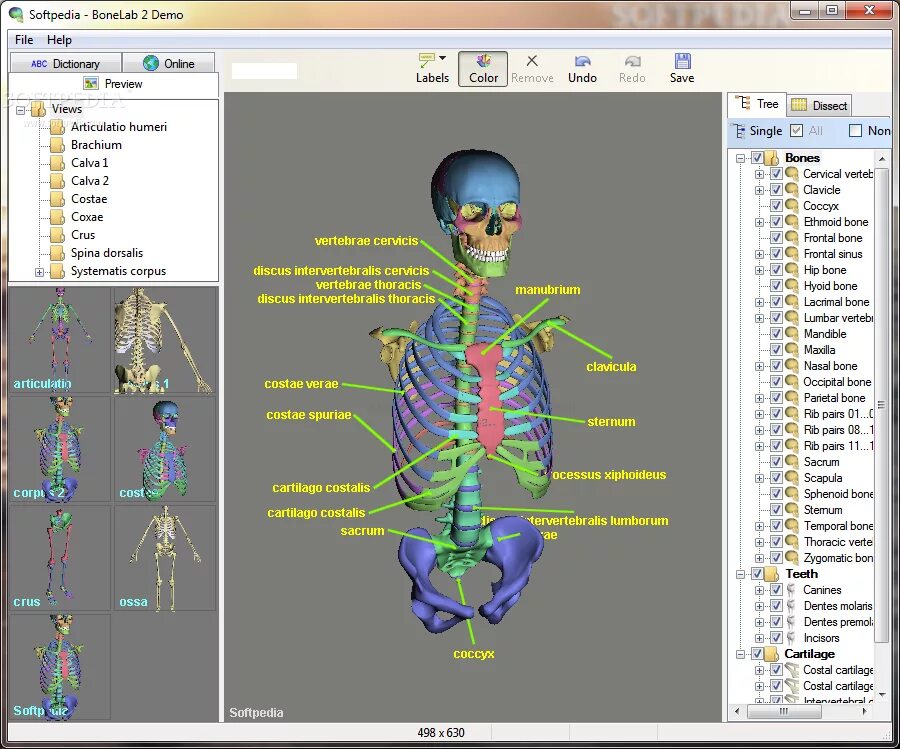The image size is (900, 749).
Task: Uncheck the Clavicle checkbox
Action: pyautogui.click(x=776, y=189)
